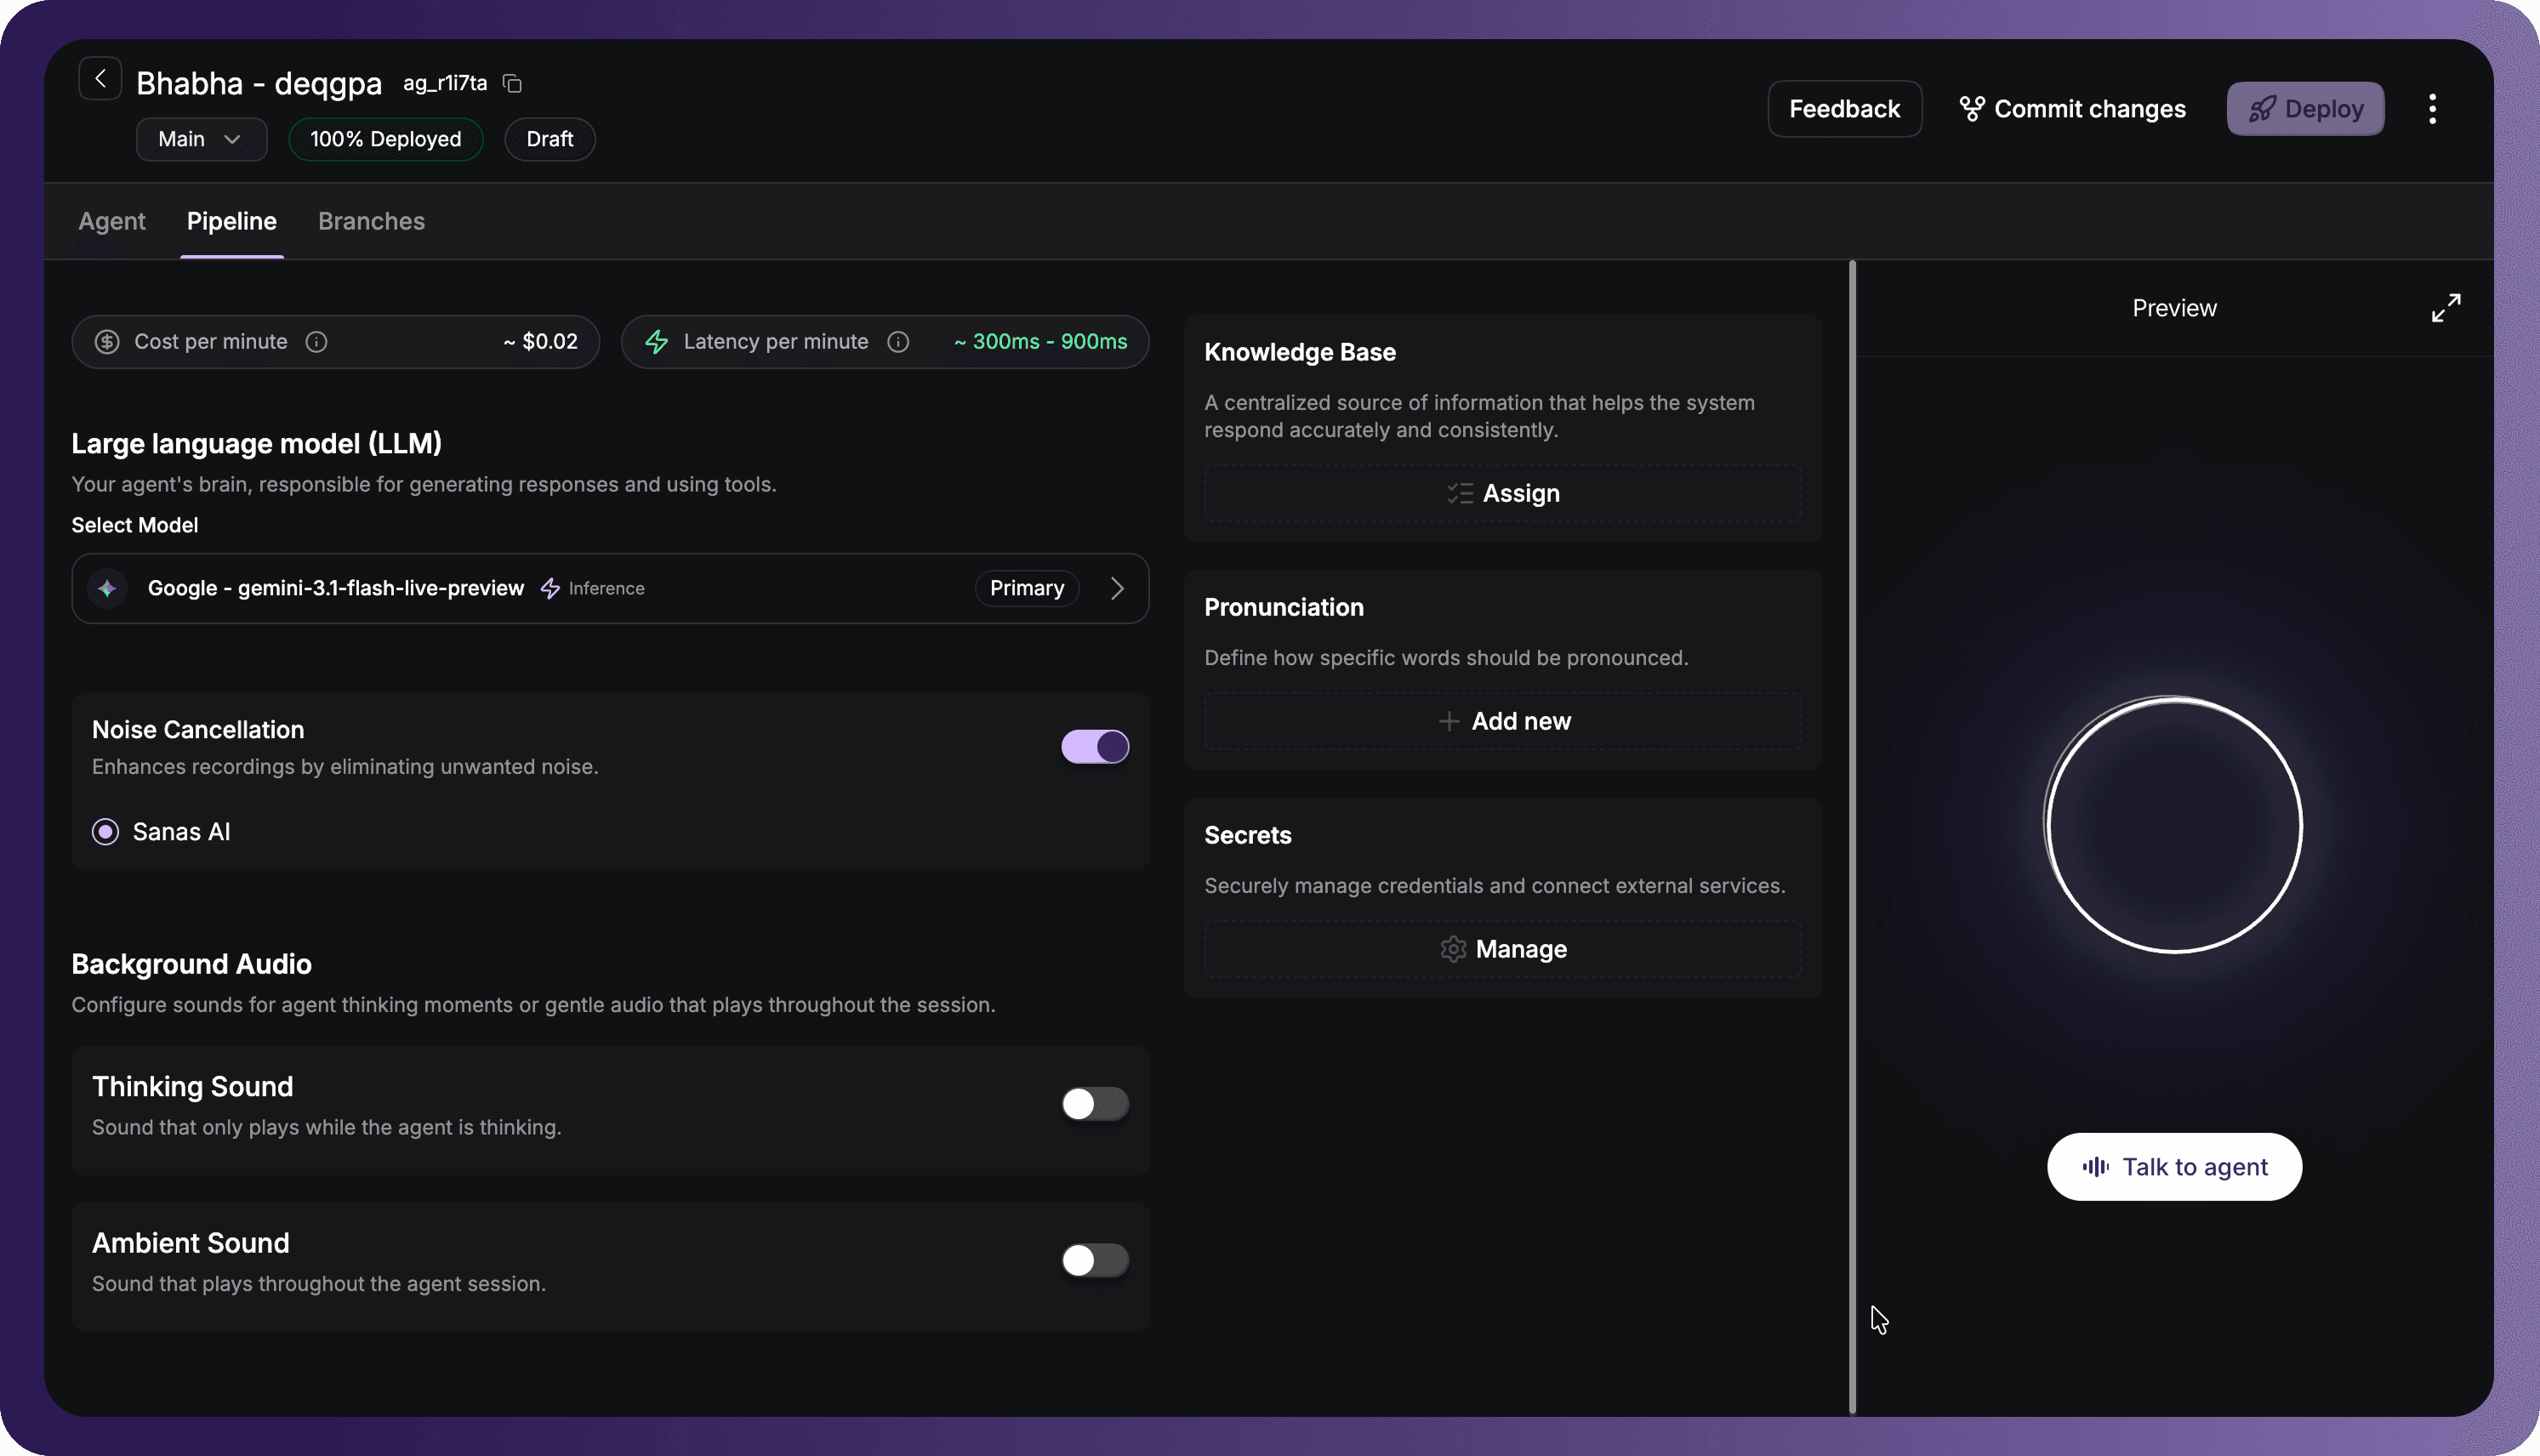Expand the Preview panel to fullscreen
Screen dimensions: 2540x1456
pyautogui.click(x=2446, y=308)
